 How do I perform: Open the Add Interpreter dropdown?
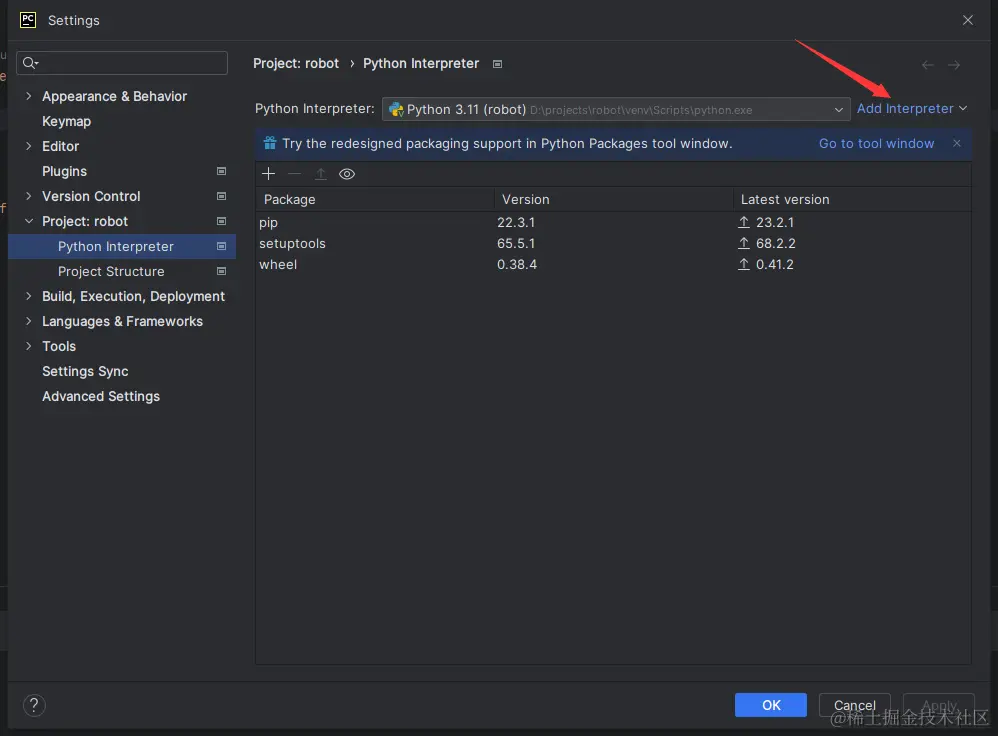(x=911, y=109)
